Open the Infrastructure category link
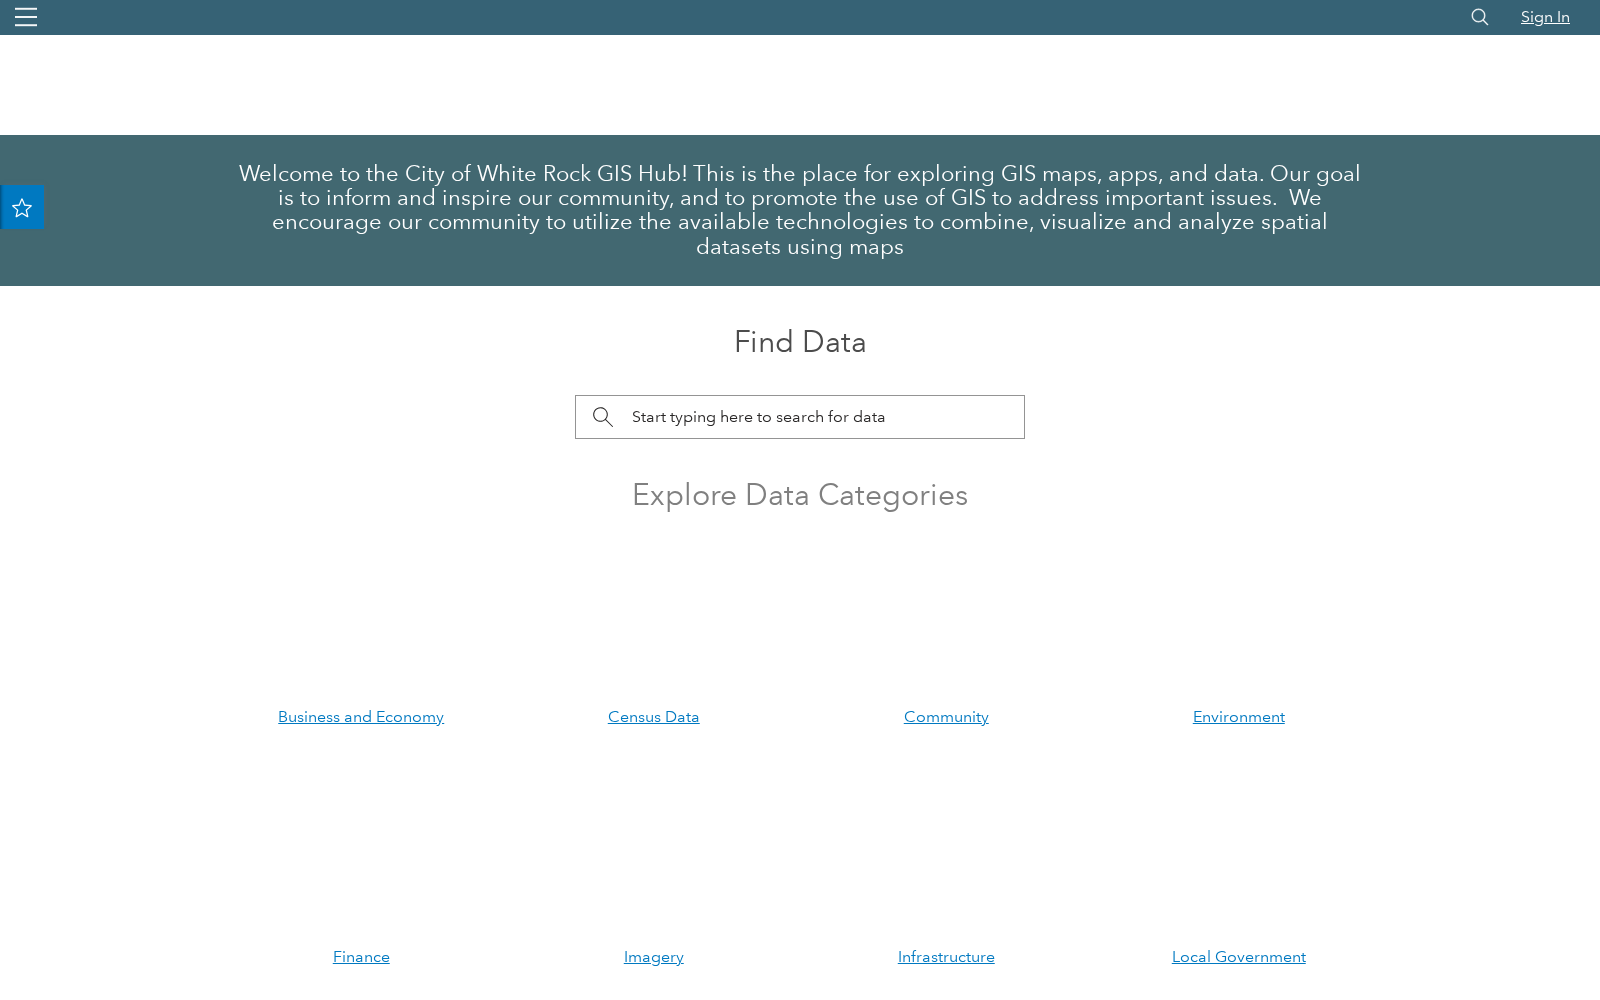Screen dimensions: 1600x1000 (946, 957)
